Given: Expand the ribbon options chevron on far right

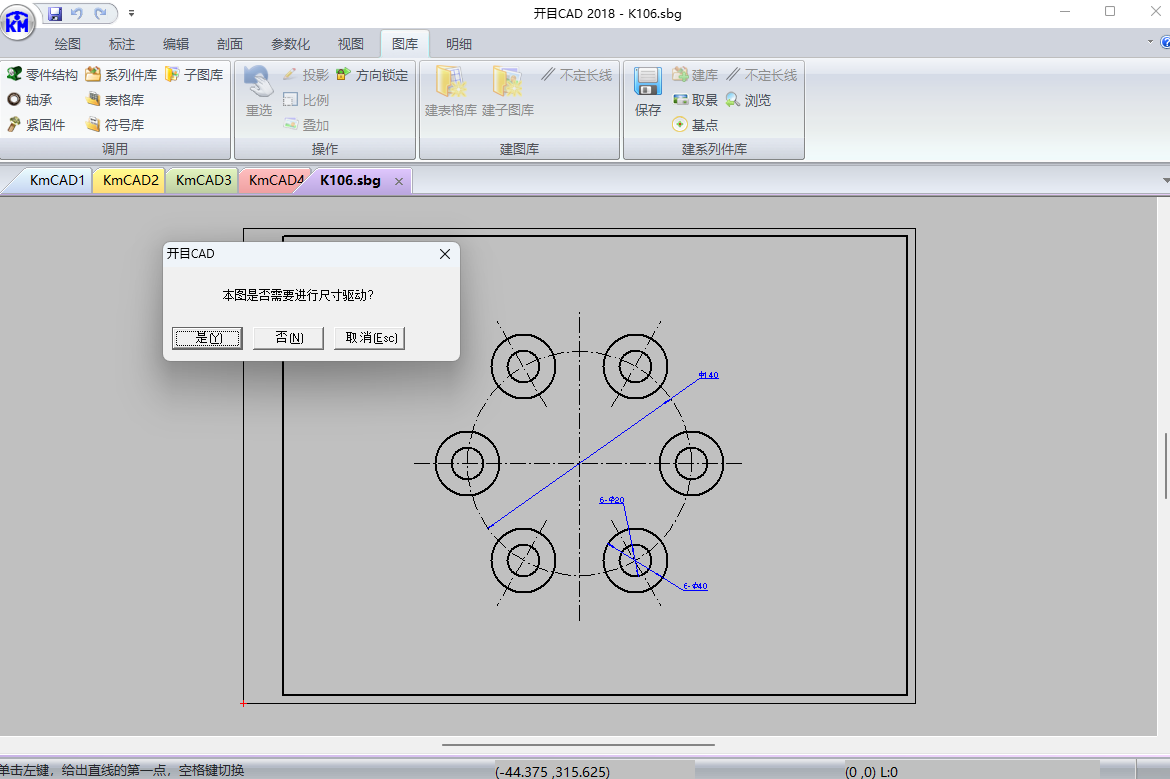Looking at the screenshot, I should (1152, 43).
